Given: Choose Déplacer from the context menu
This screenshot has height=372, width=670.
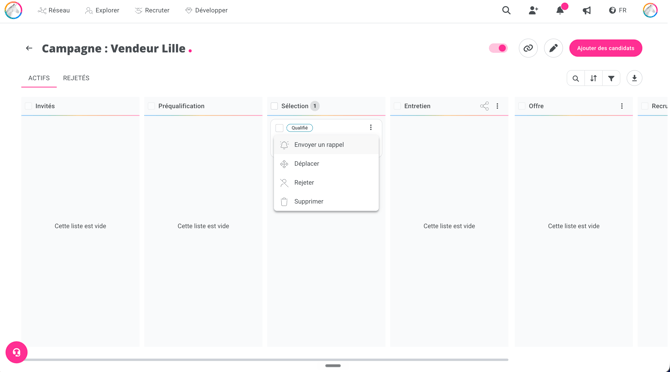Looking at the screenshot, I should click(326, 164).
